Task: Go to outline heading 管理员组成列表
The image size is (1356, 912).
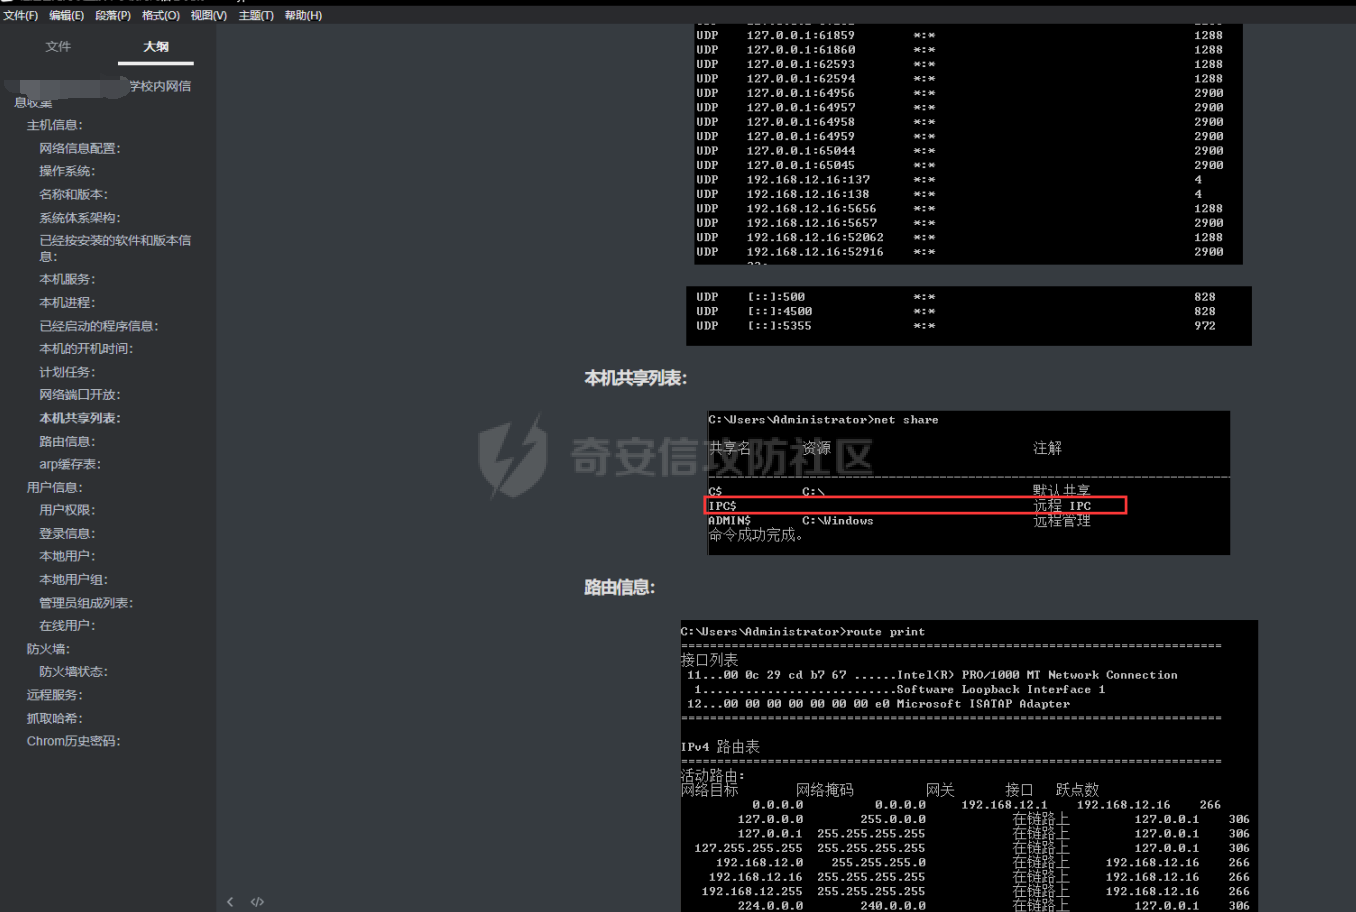Action: click(x=86, y=603)
